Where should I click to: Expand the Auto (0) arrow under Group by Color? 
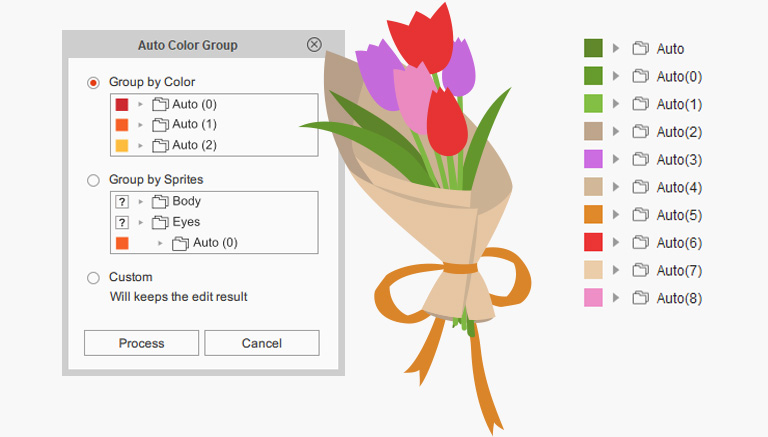141,104
